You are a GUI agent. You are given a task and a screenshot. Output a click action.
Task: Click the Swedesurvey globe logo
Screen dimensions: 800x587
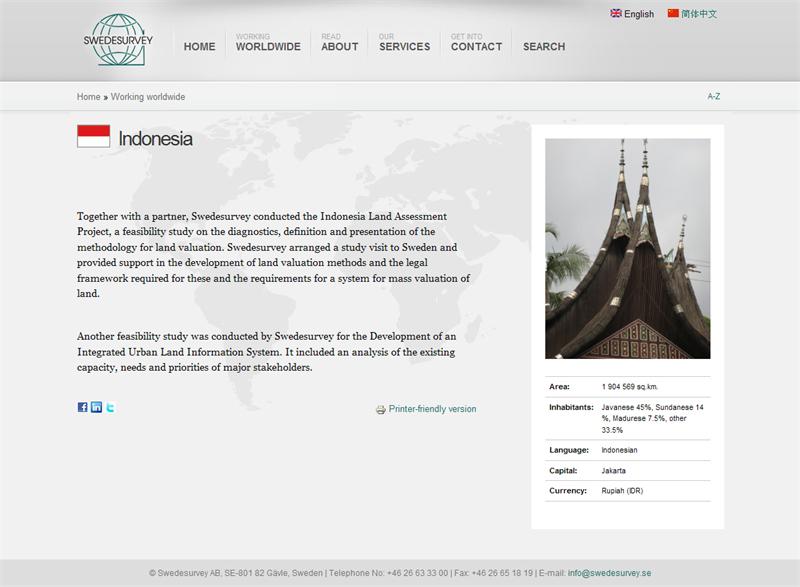[x=118, y=40]
